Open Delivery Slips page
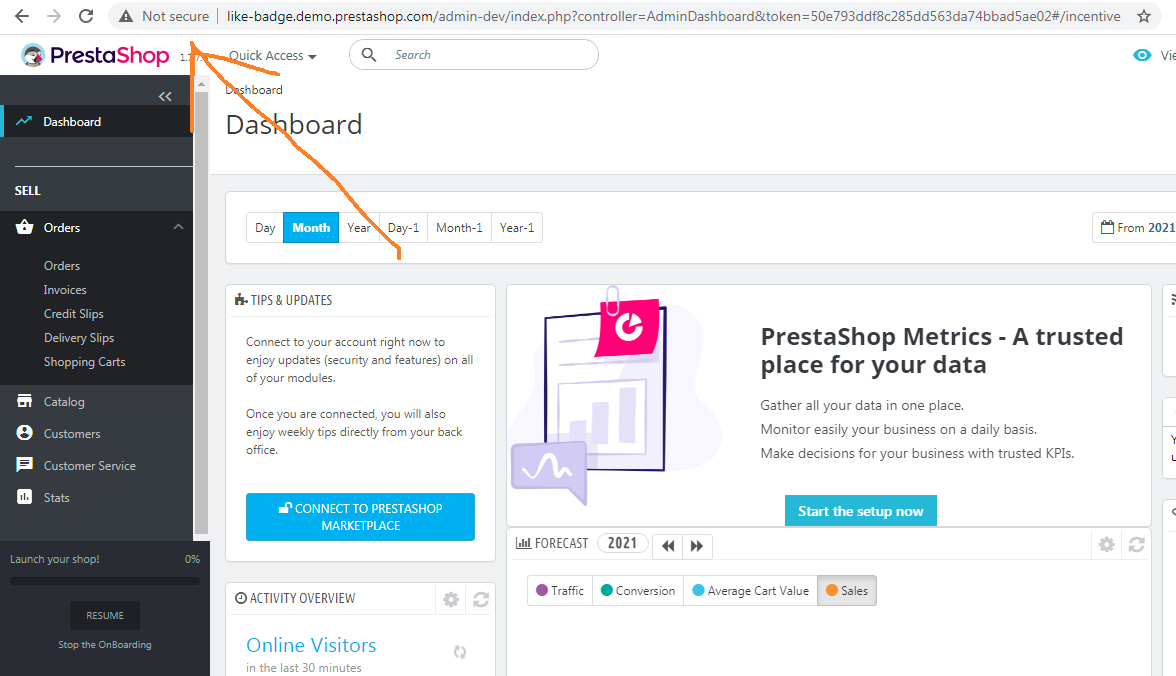This screenshot has width=1176, height=676. pos(79,338)
